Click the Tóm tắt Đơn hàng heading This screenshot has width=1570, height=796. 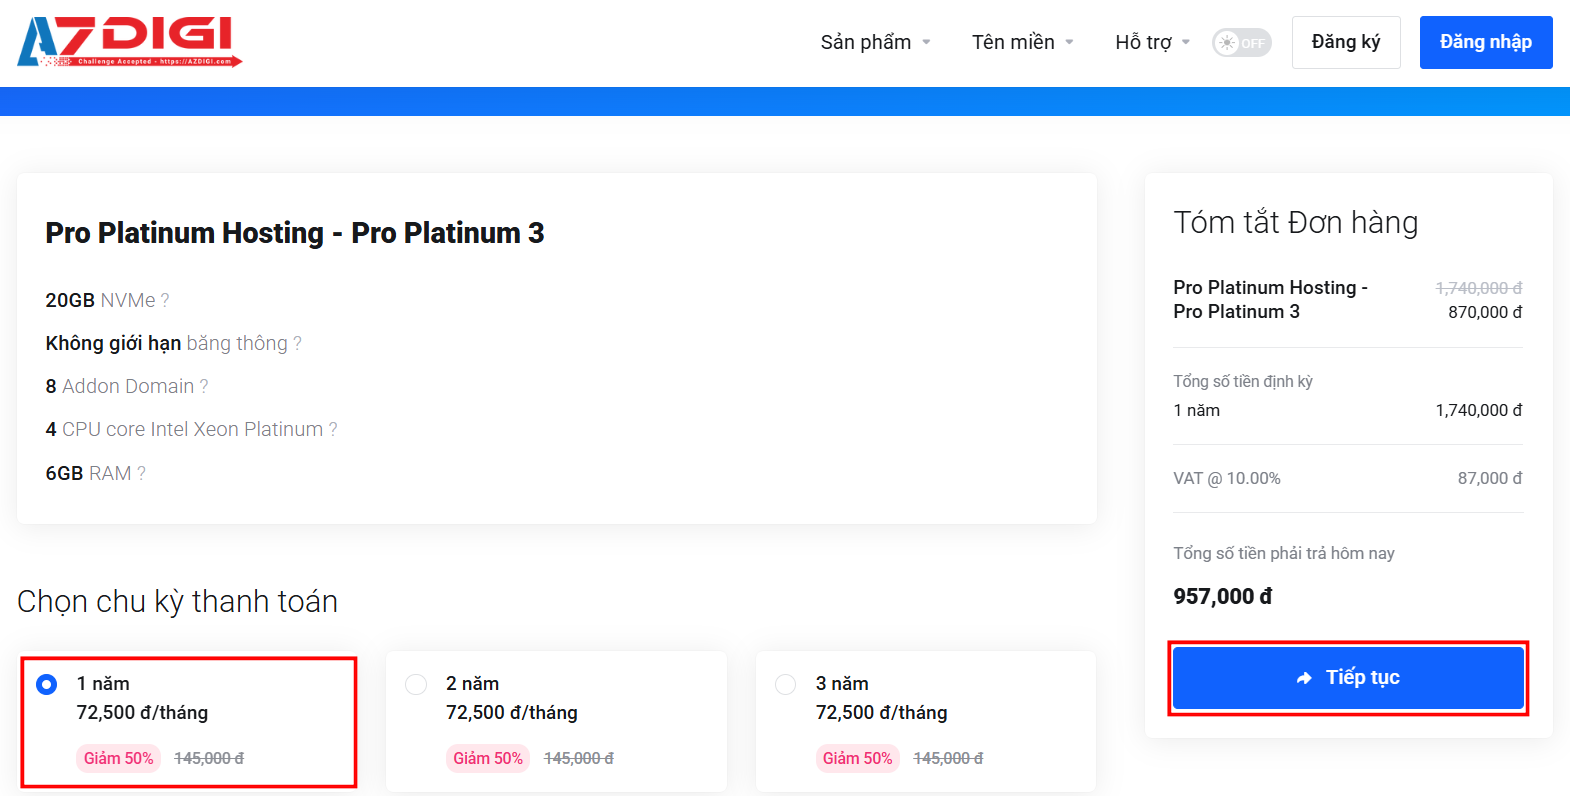1296,222
